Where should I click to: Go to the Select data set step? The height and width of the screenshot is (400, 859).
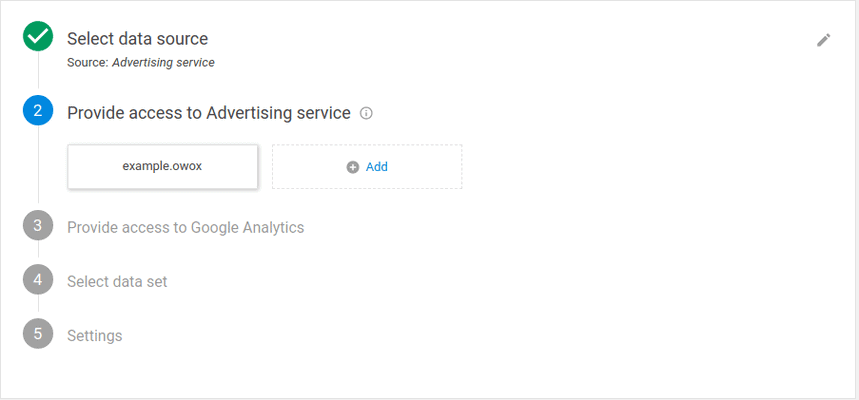coord(117,281)
